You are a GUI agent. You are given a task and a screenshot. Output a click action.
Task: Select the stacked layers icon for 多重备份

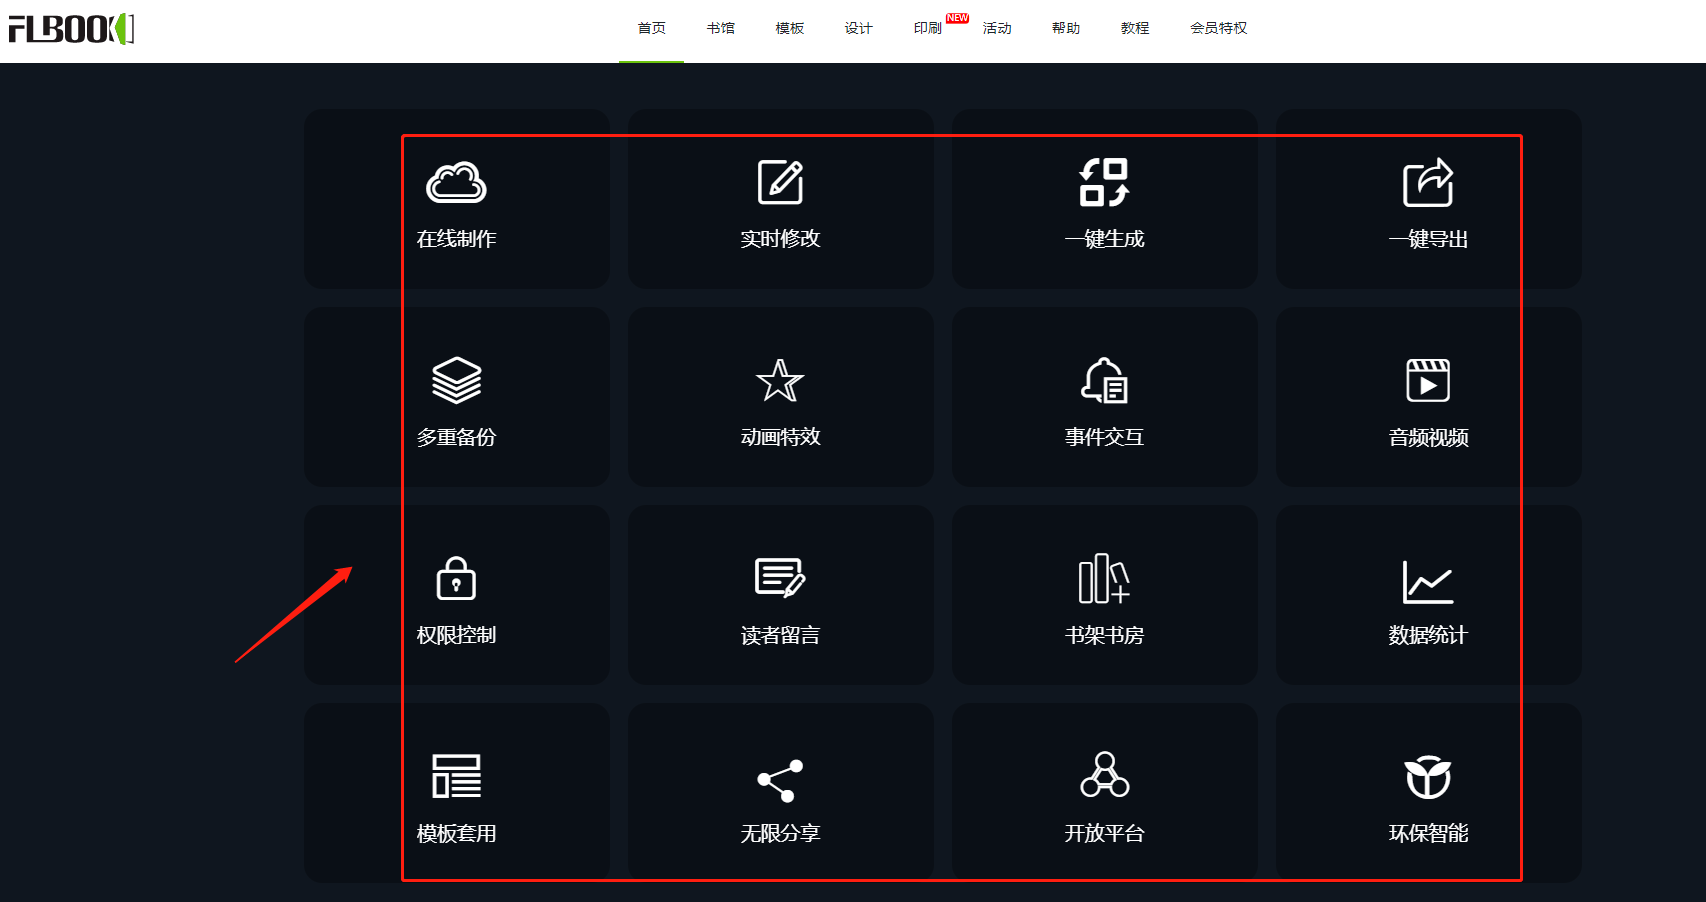pos(456,380)
